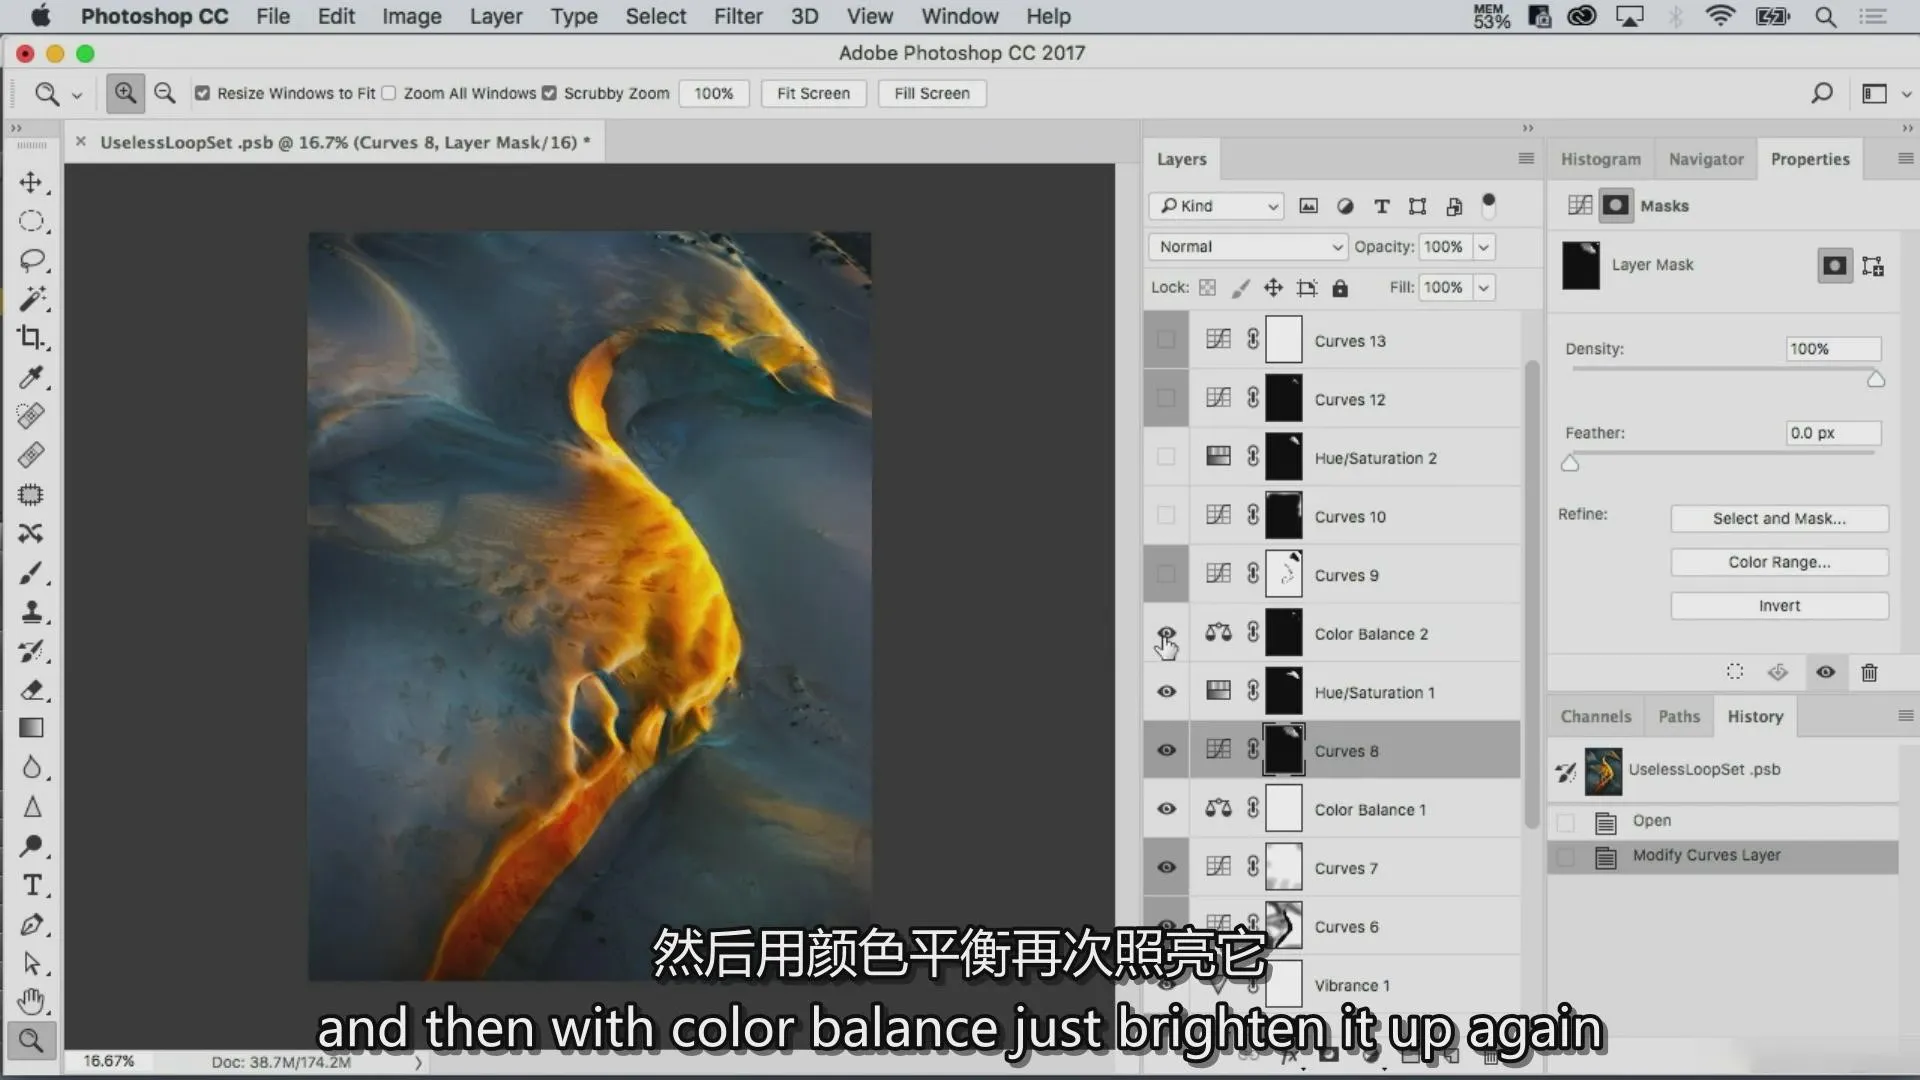Select the Move tool
This screenshot has width=1920, height=1080.
click(x=31, y=183)
